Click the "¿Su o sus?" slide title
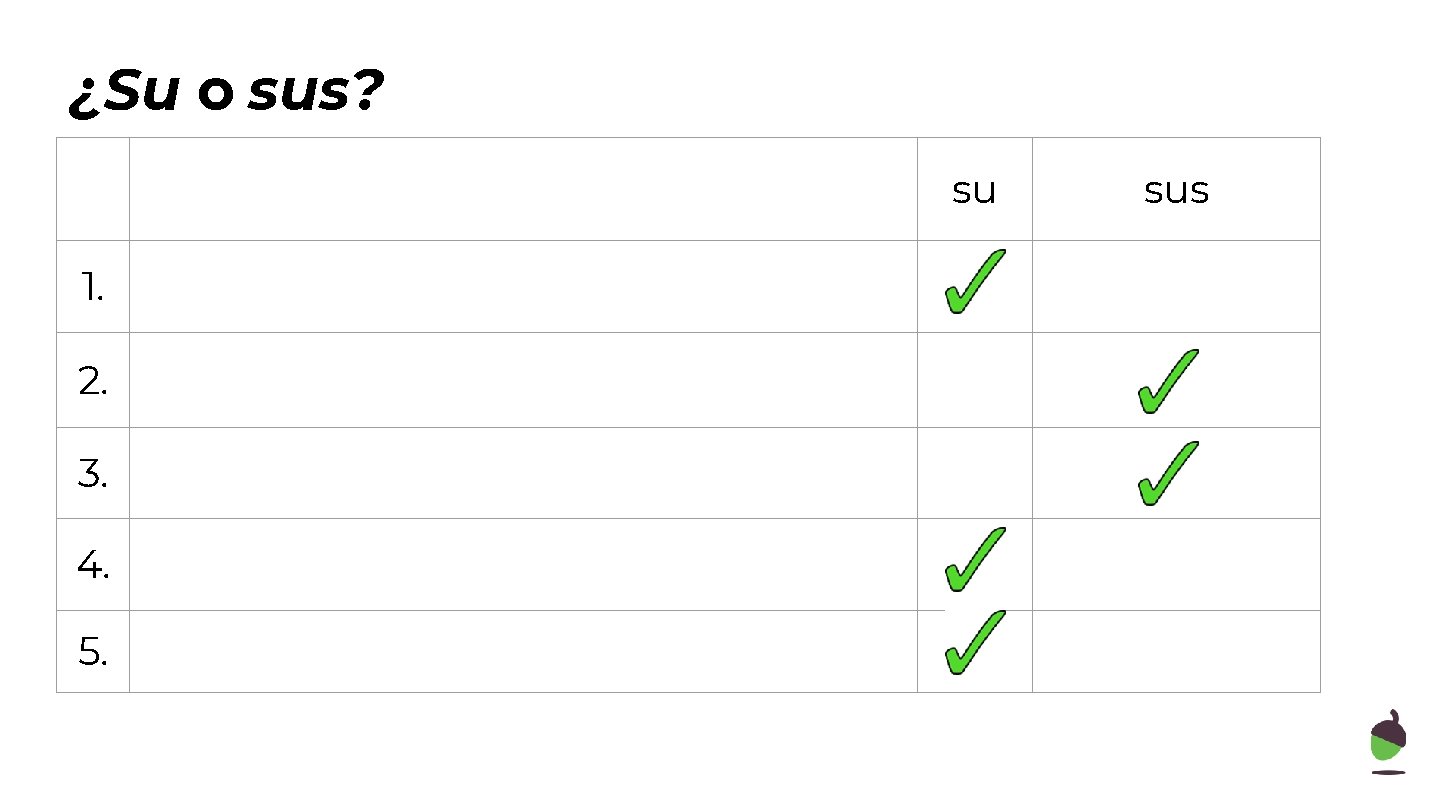 225,94
